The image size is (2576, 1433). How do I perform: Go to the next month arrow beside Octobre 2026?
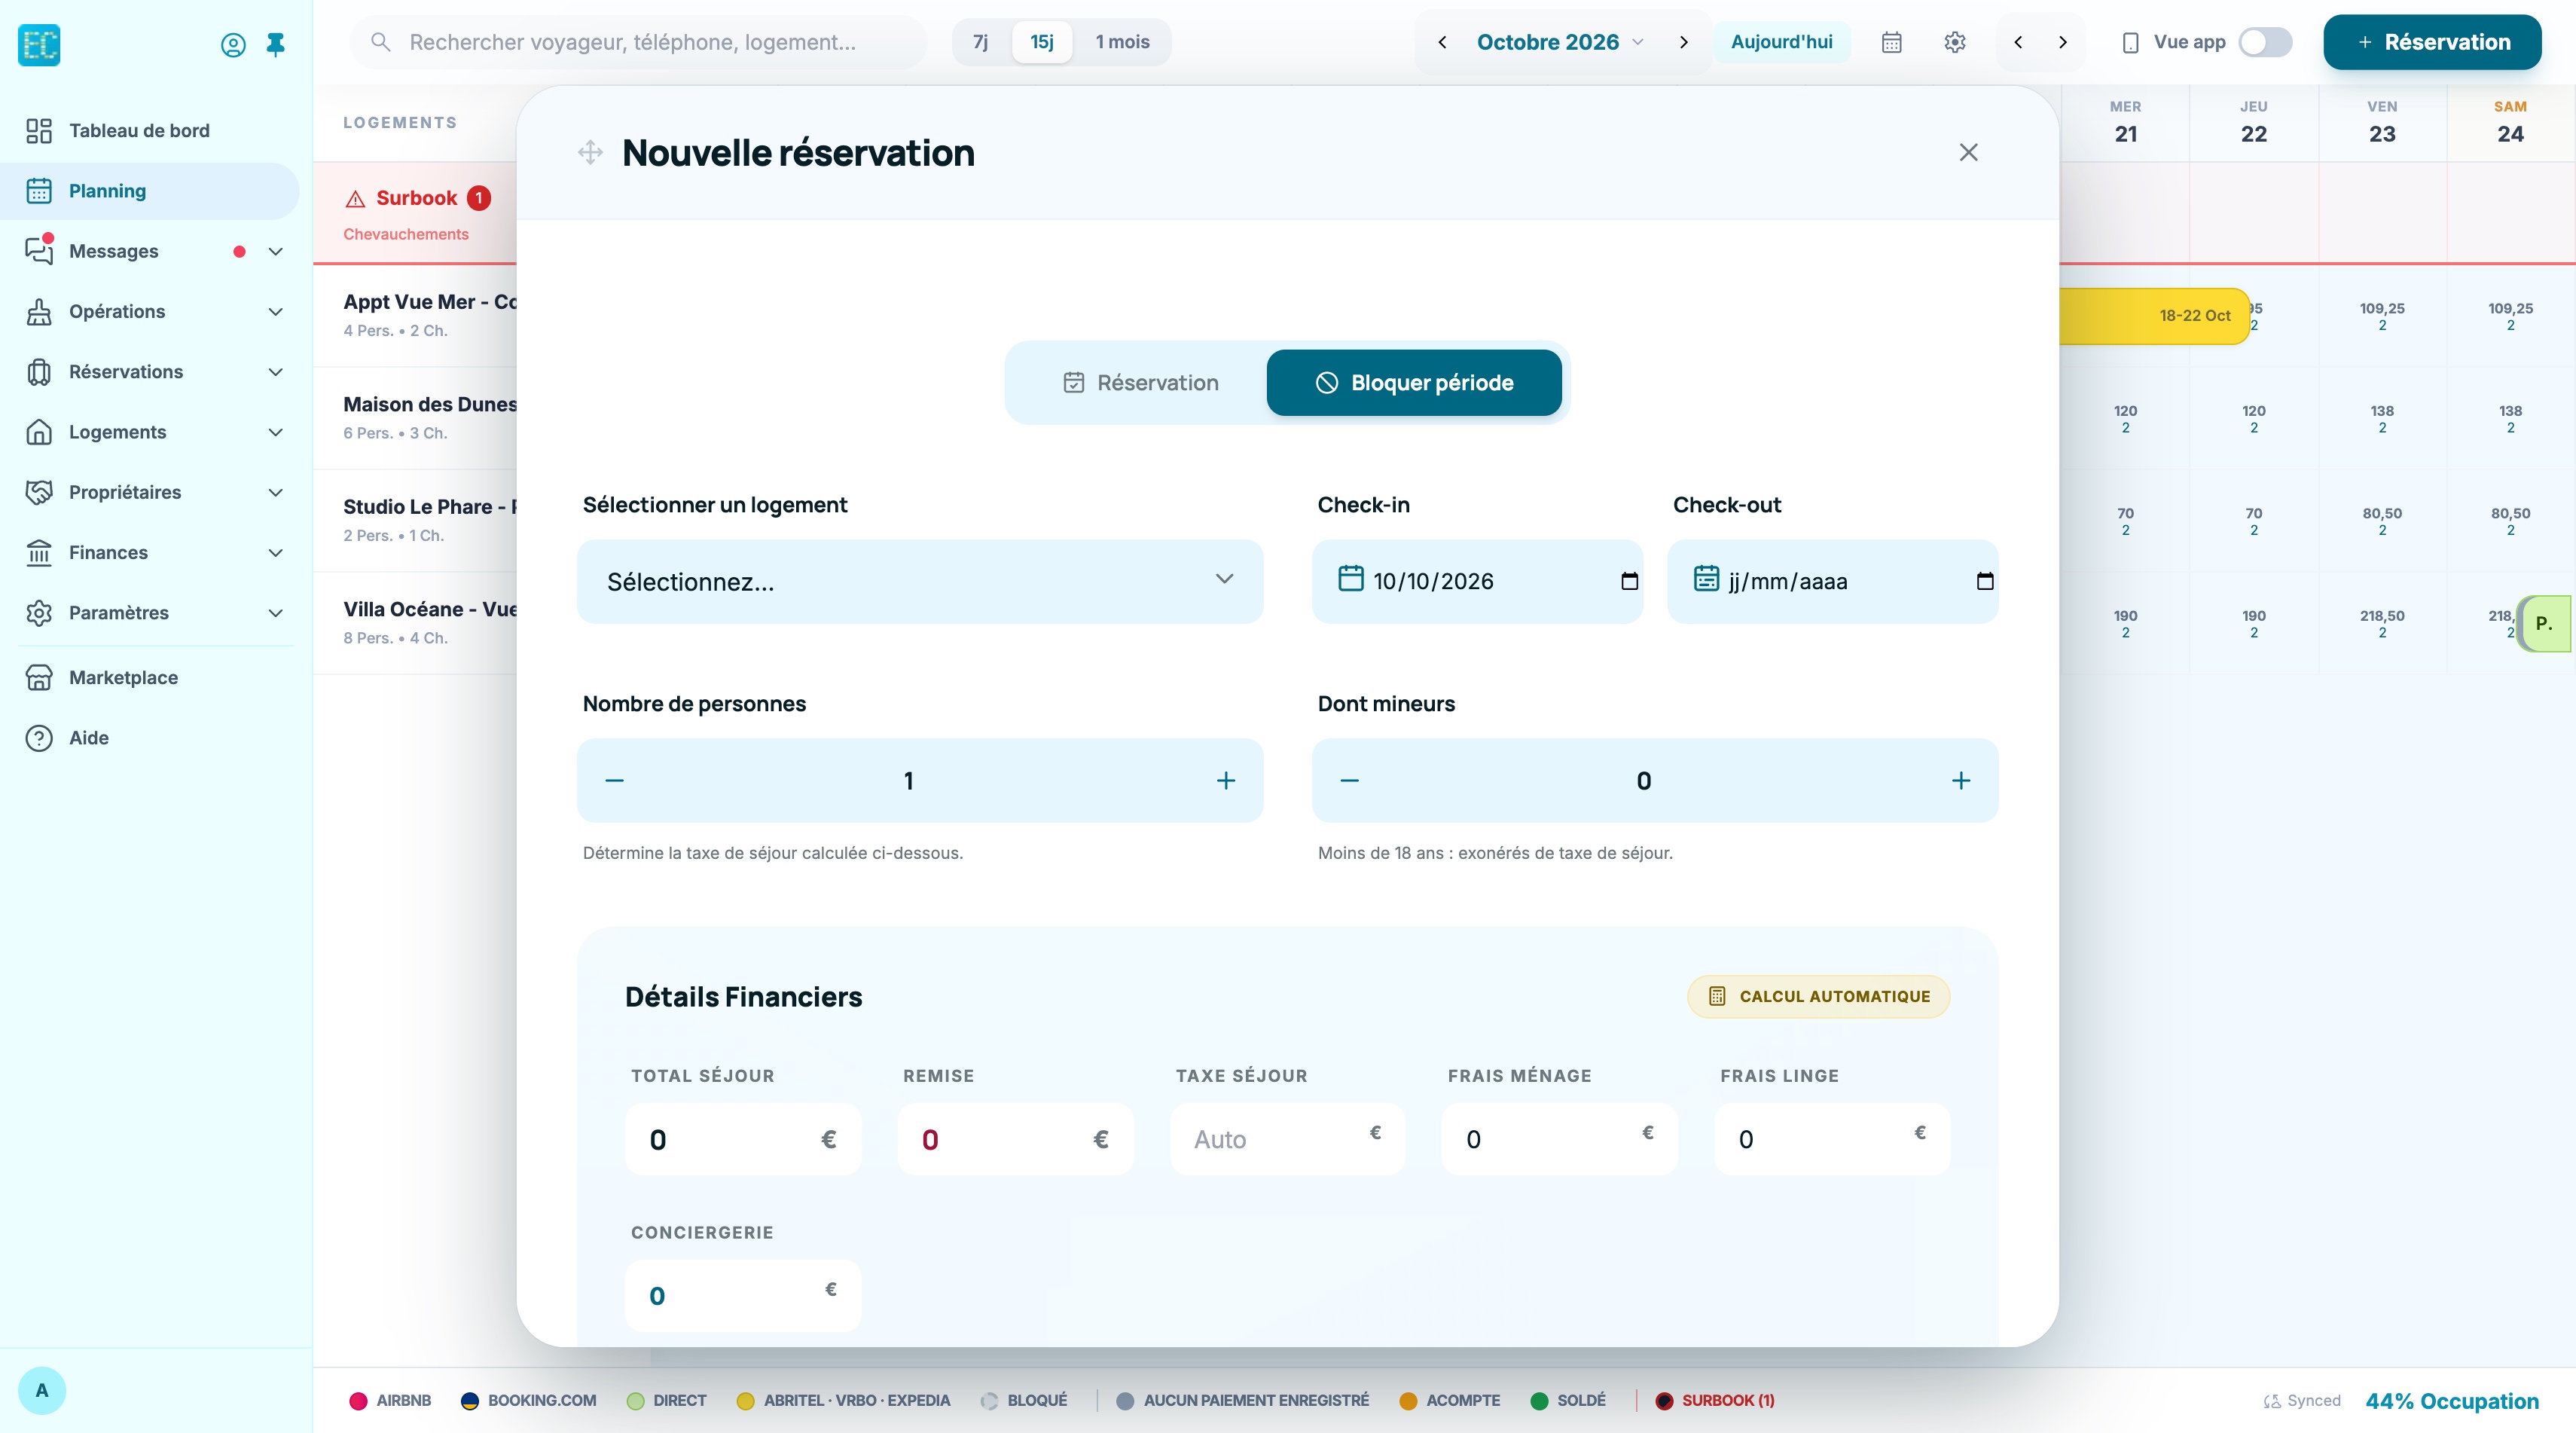1684,42
